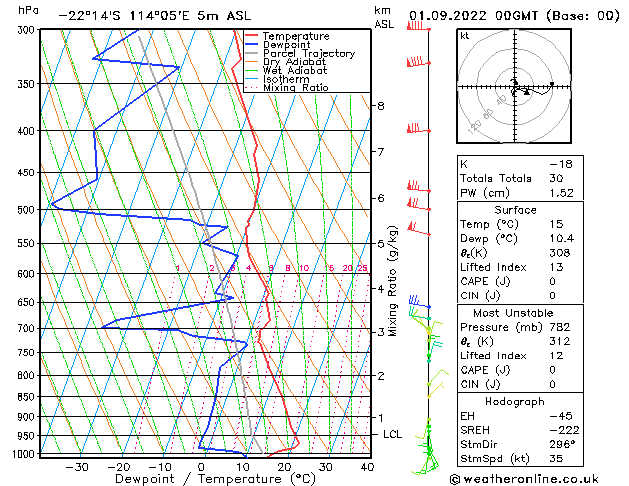Click the LCL level marker

[x=392, y=434]
